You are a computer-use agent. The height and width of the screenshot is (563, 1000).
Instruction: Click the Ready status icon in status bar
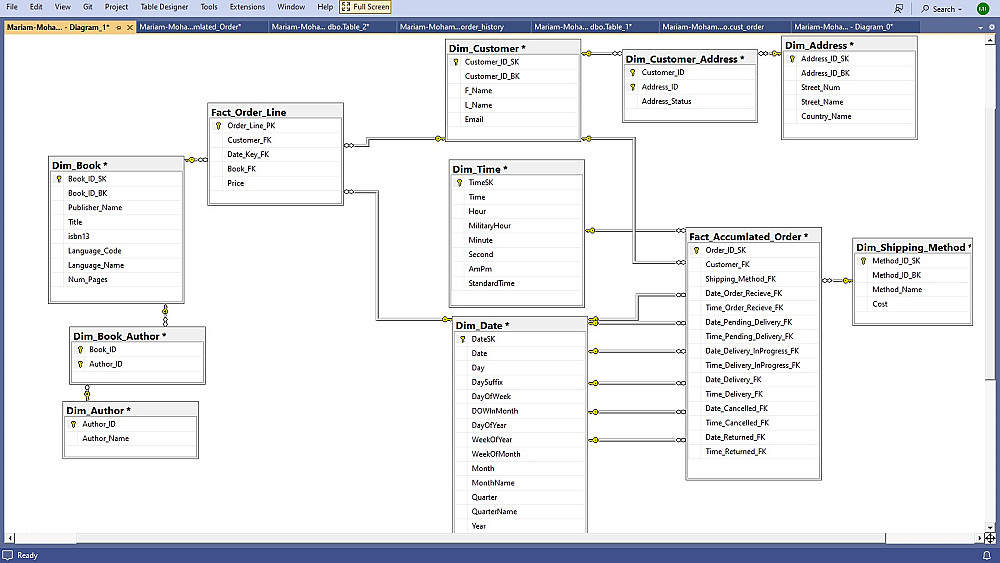[x=8, y=555]
